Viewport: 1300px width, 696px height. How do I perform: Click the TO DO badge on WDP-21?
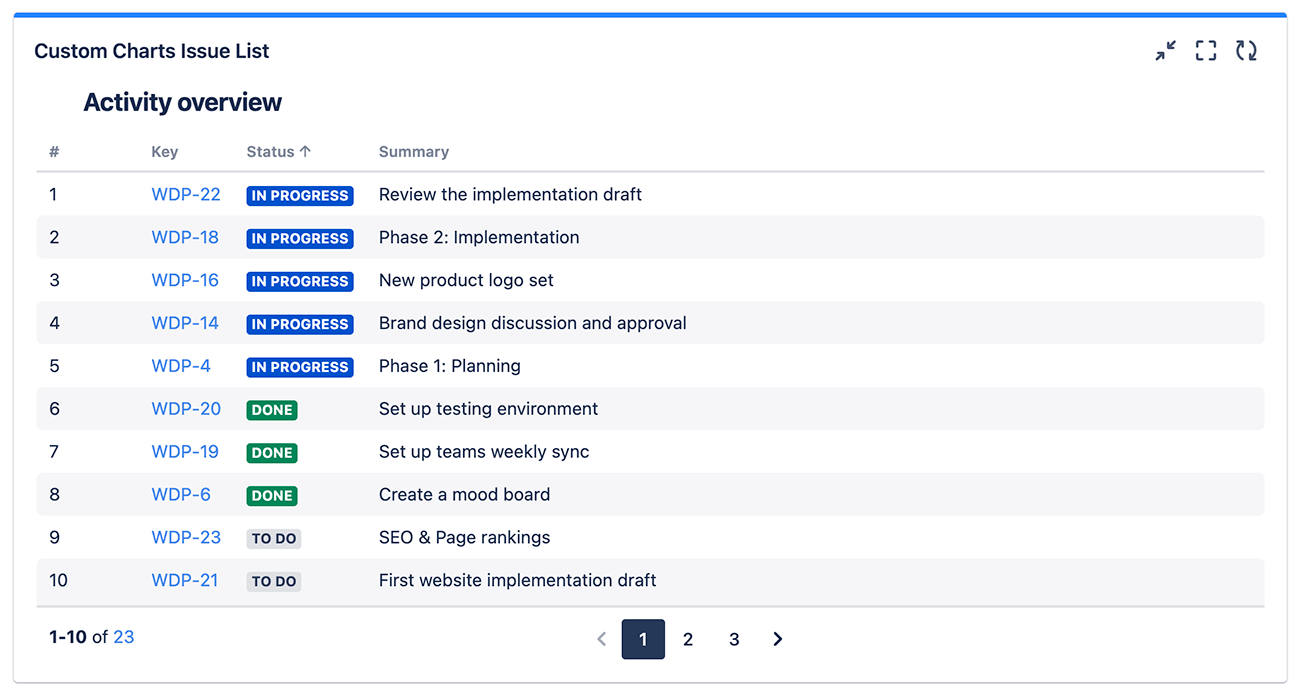click(x=273, y=581)
